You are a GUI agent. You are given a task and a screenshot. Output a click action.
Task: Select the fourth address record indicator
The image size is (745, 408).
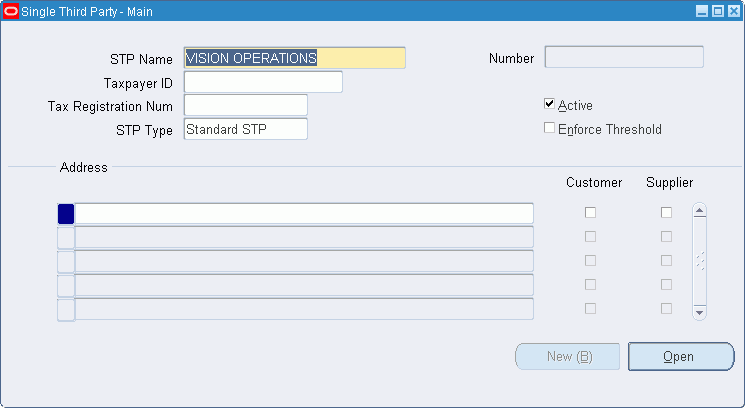click(66, 285)
